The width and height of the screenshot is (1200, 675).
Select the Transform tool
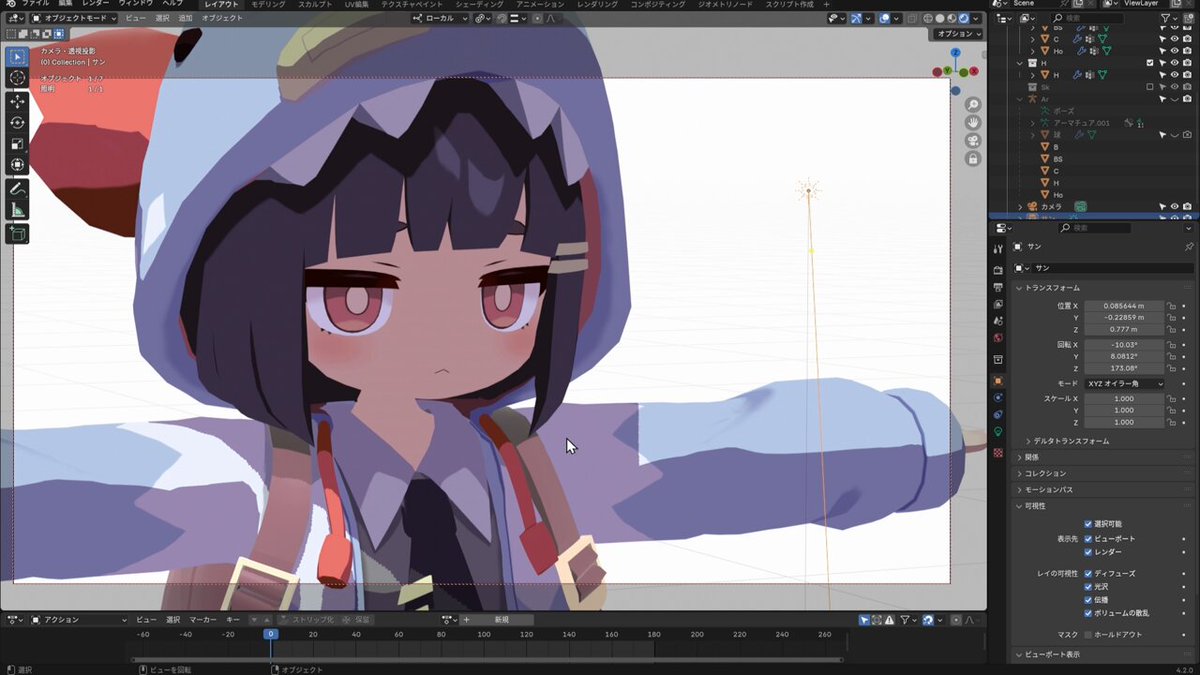point(18,164)
